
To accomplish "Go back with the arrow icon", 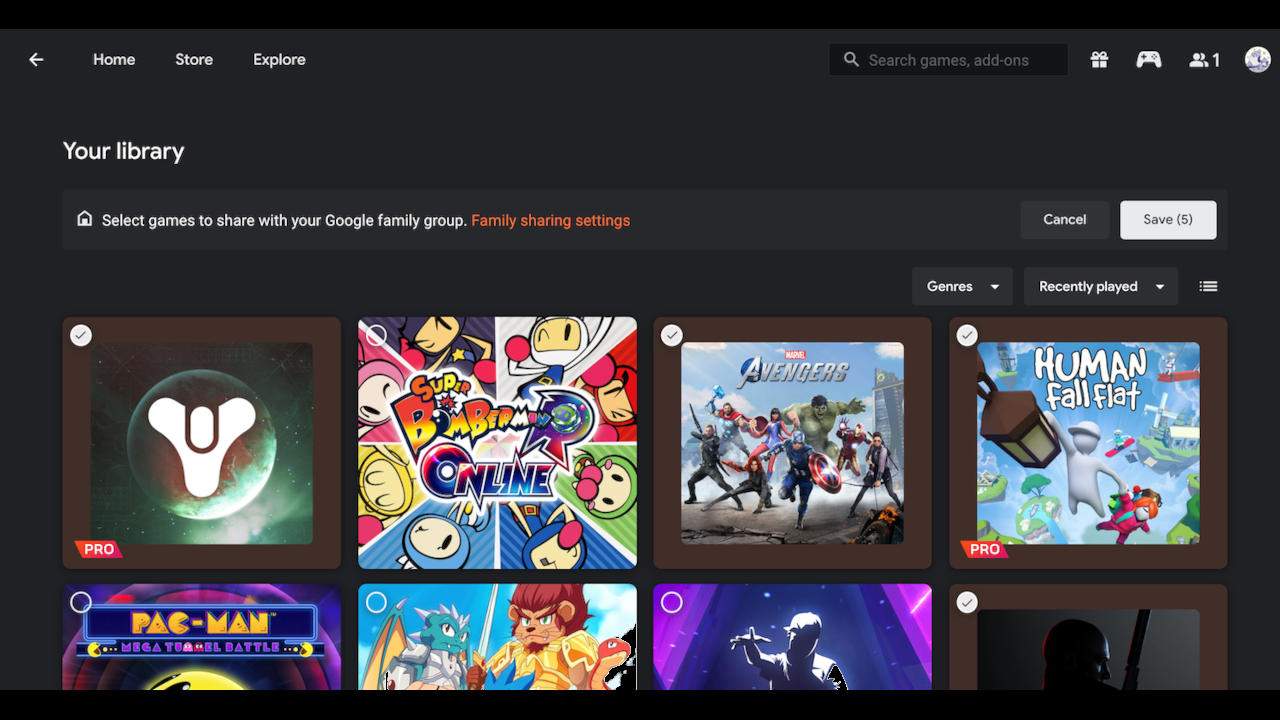I will (36, 59).
